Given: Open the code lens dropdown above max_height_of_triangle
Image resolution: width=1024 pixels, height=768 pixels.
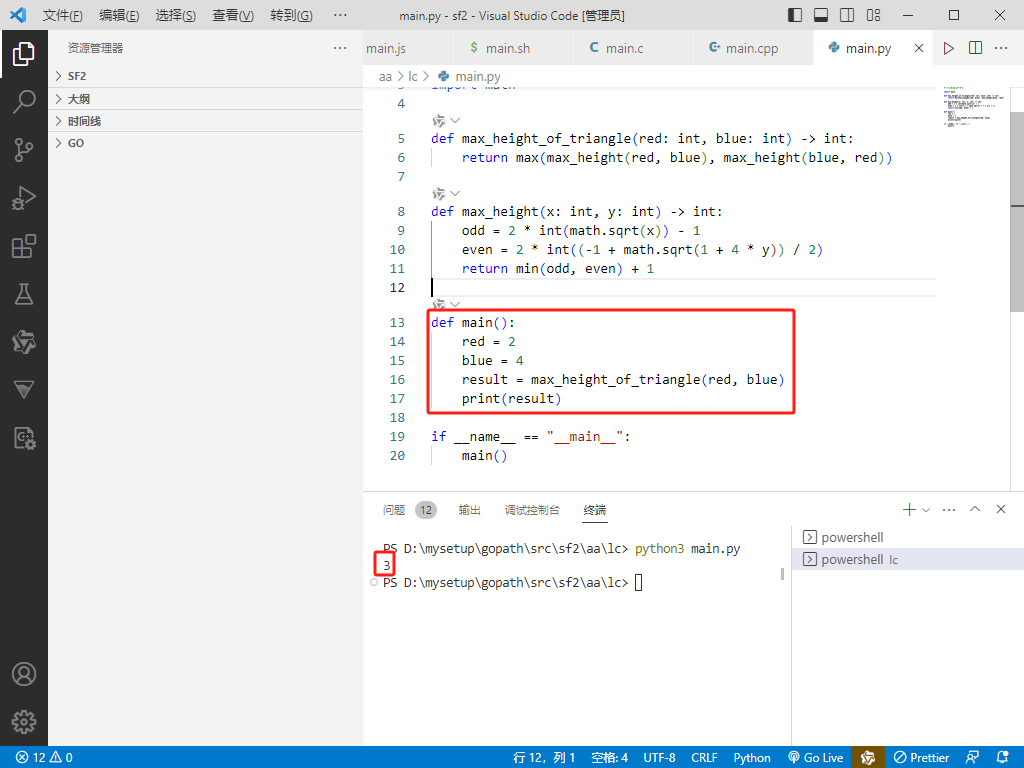Looking at the screenshot, I should 455,121.
